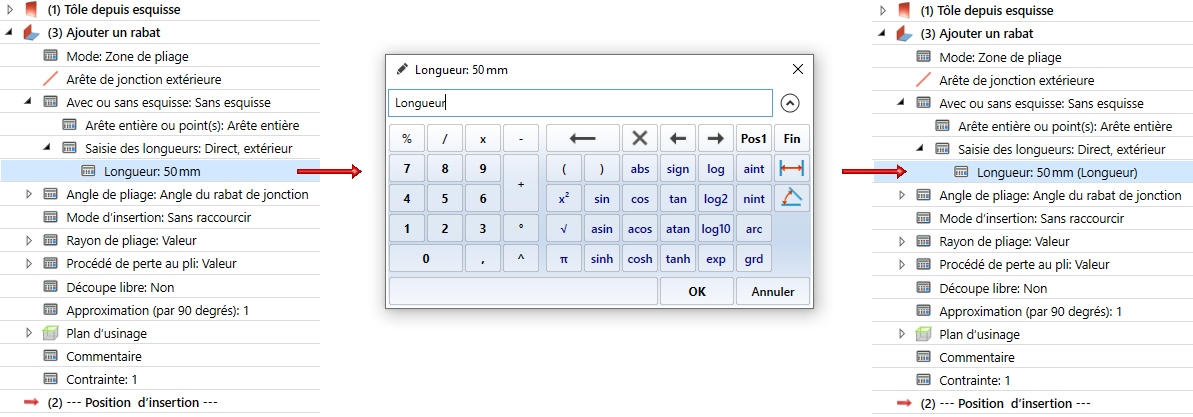Click the acos function key
Image resolution: width=1193 pixels, height=417 pixels.
point(640,228)
